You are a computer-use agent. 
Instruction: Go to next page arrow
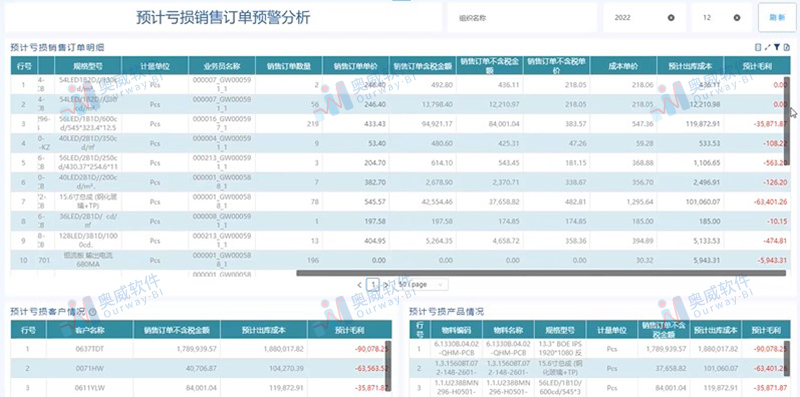pyautogui.click(x=386, y=284)
